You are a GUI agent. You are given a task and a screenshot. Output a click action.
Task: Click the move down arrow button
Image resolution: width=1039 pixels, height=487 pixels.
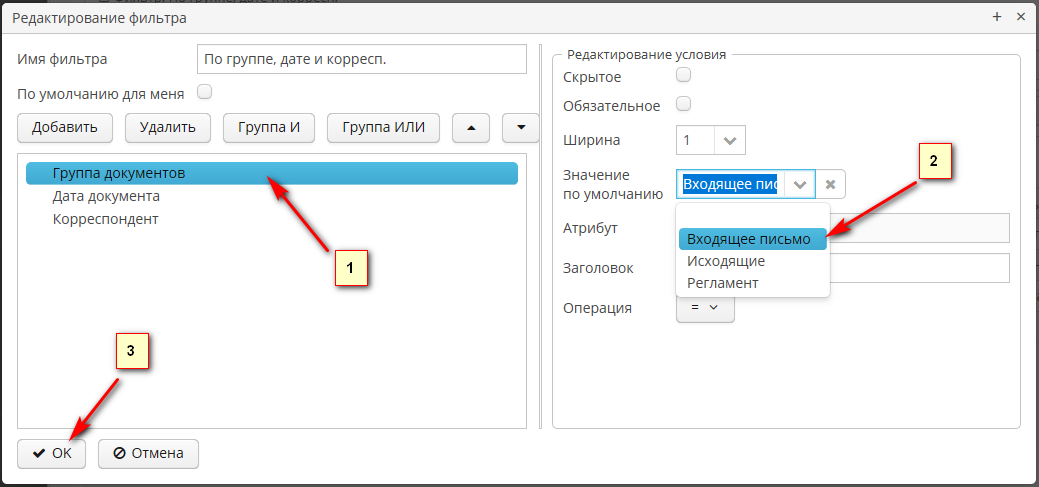[x=520, y=128]
